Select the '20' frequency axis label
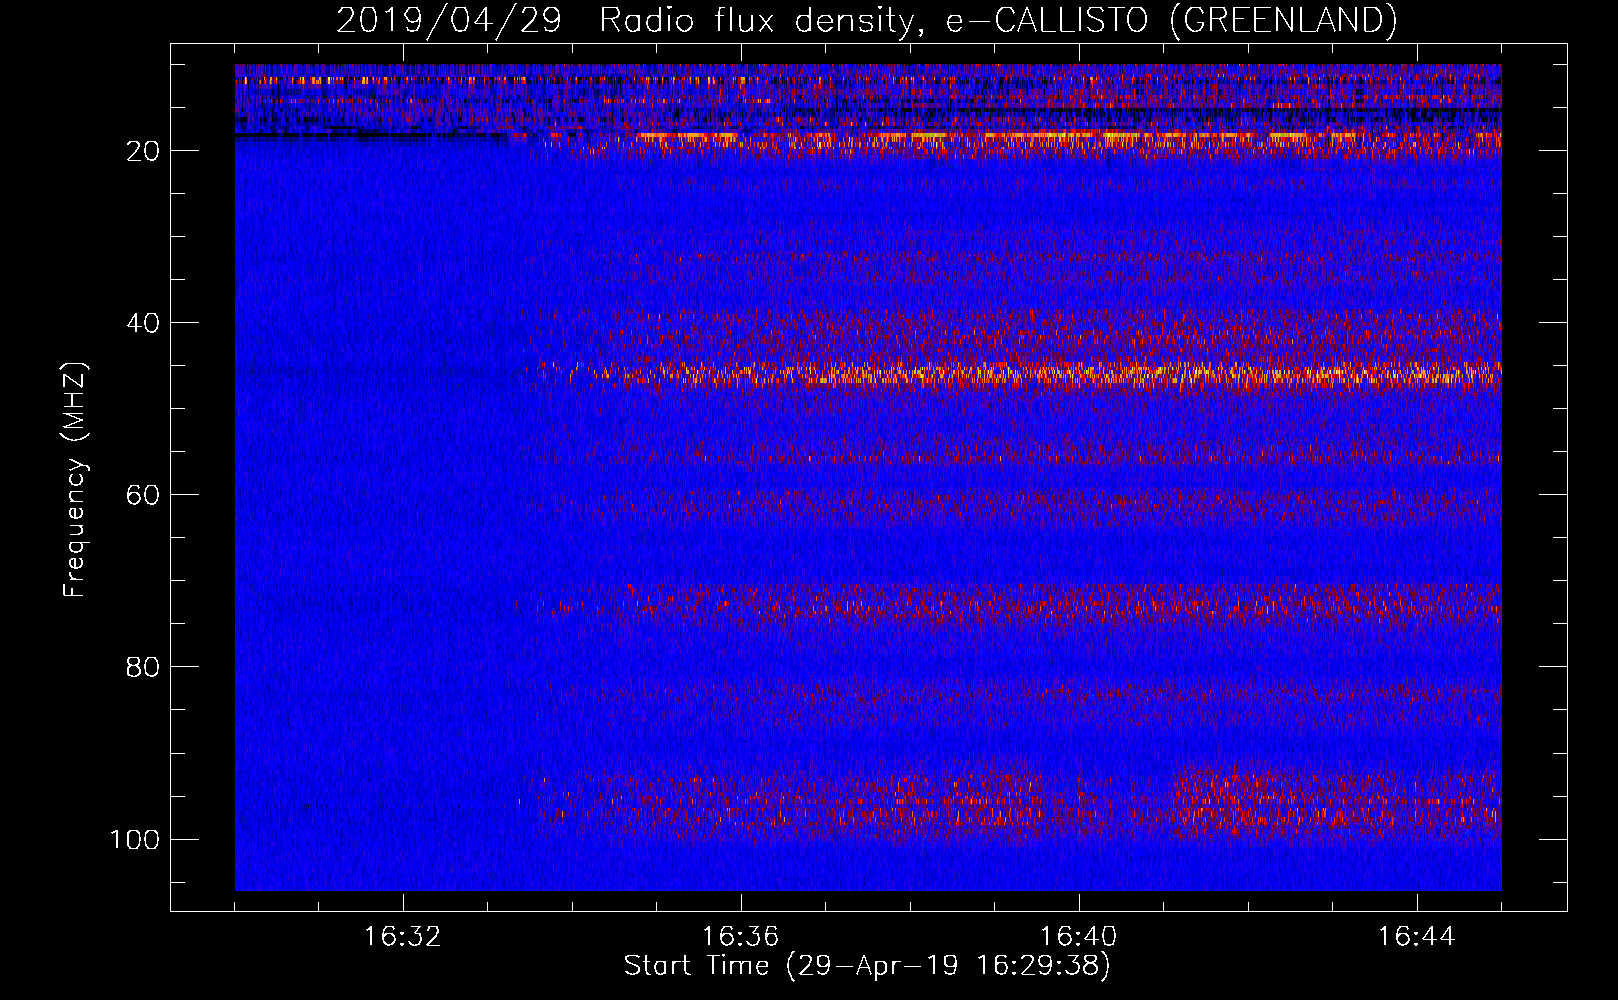The image size is (1618, 1000). pos(143,151)
